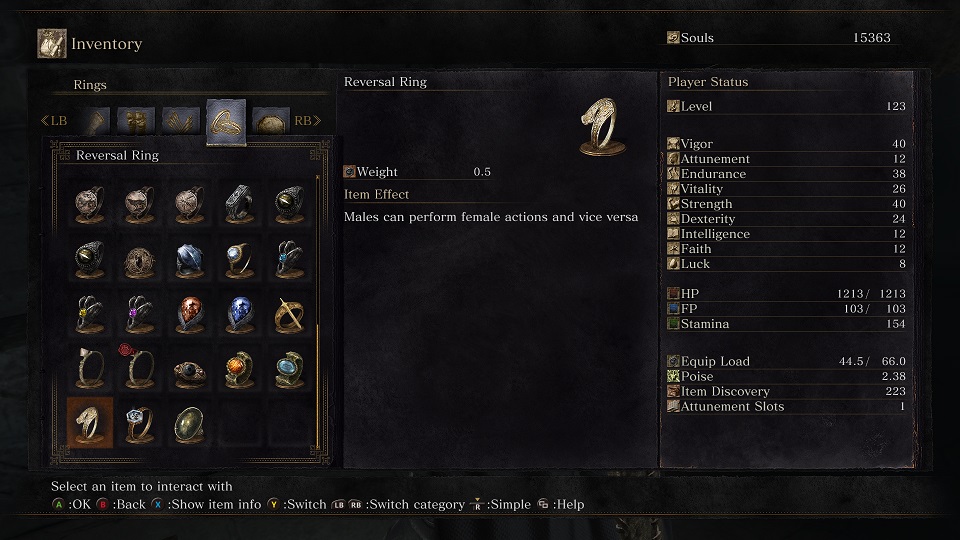Select the crossed golden band ring
The height and width of the screenshot is (540, 960).
click(290, 314)
